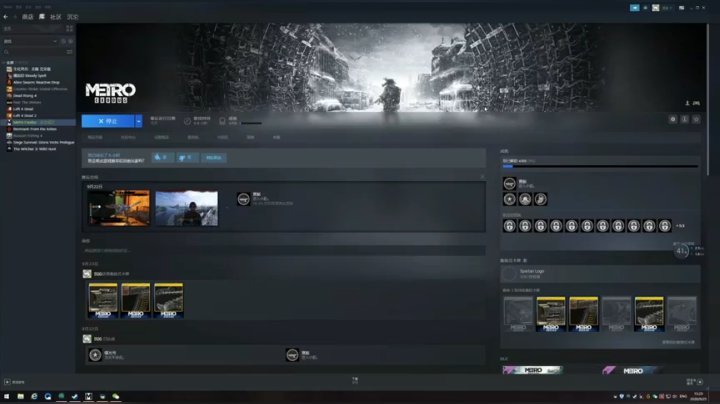Open first Metro DLC banner
This screenshot has height=404, width=720.
point(533,370)
